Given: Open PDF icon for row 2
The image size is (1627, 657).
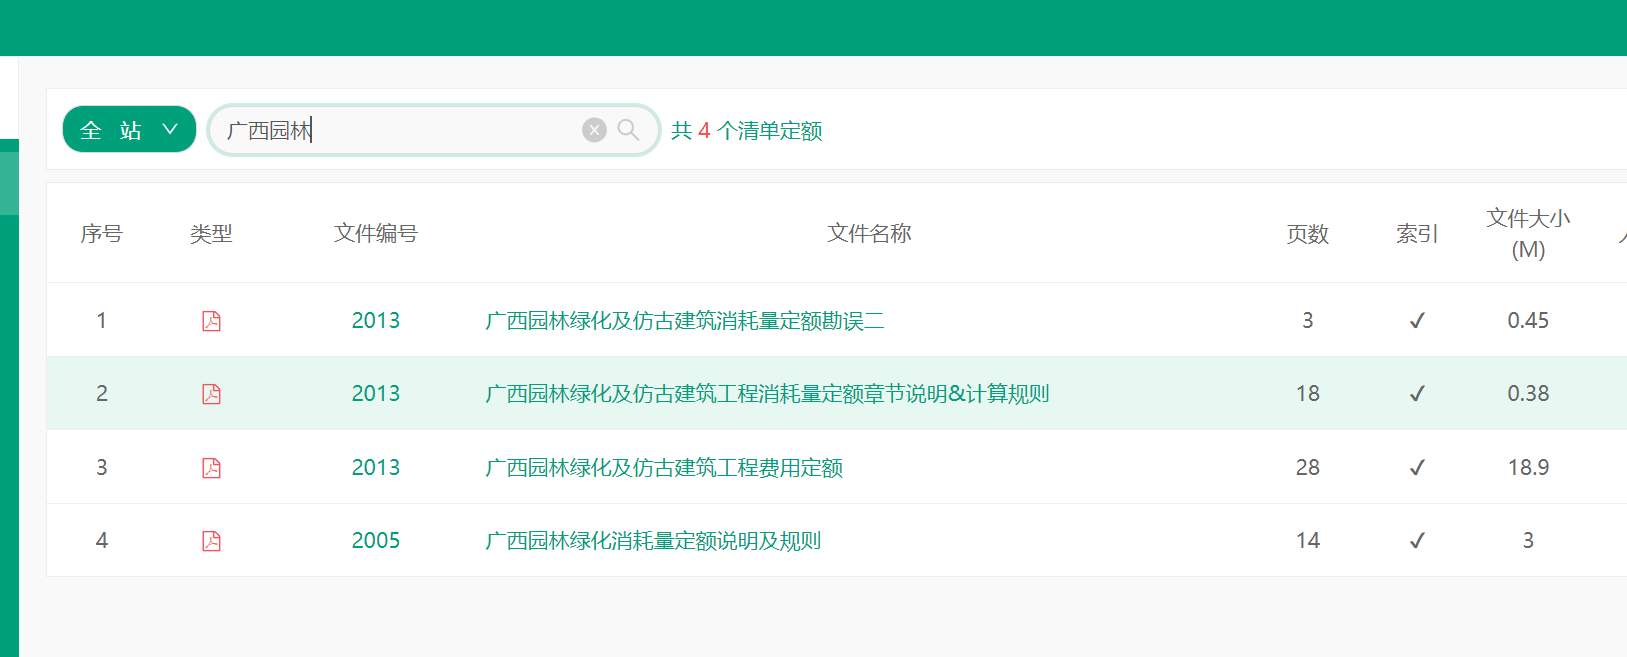Looking at the screenshot, I should coord(211,394).
